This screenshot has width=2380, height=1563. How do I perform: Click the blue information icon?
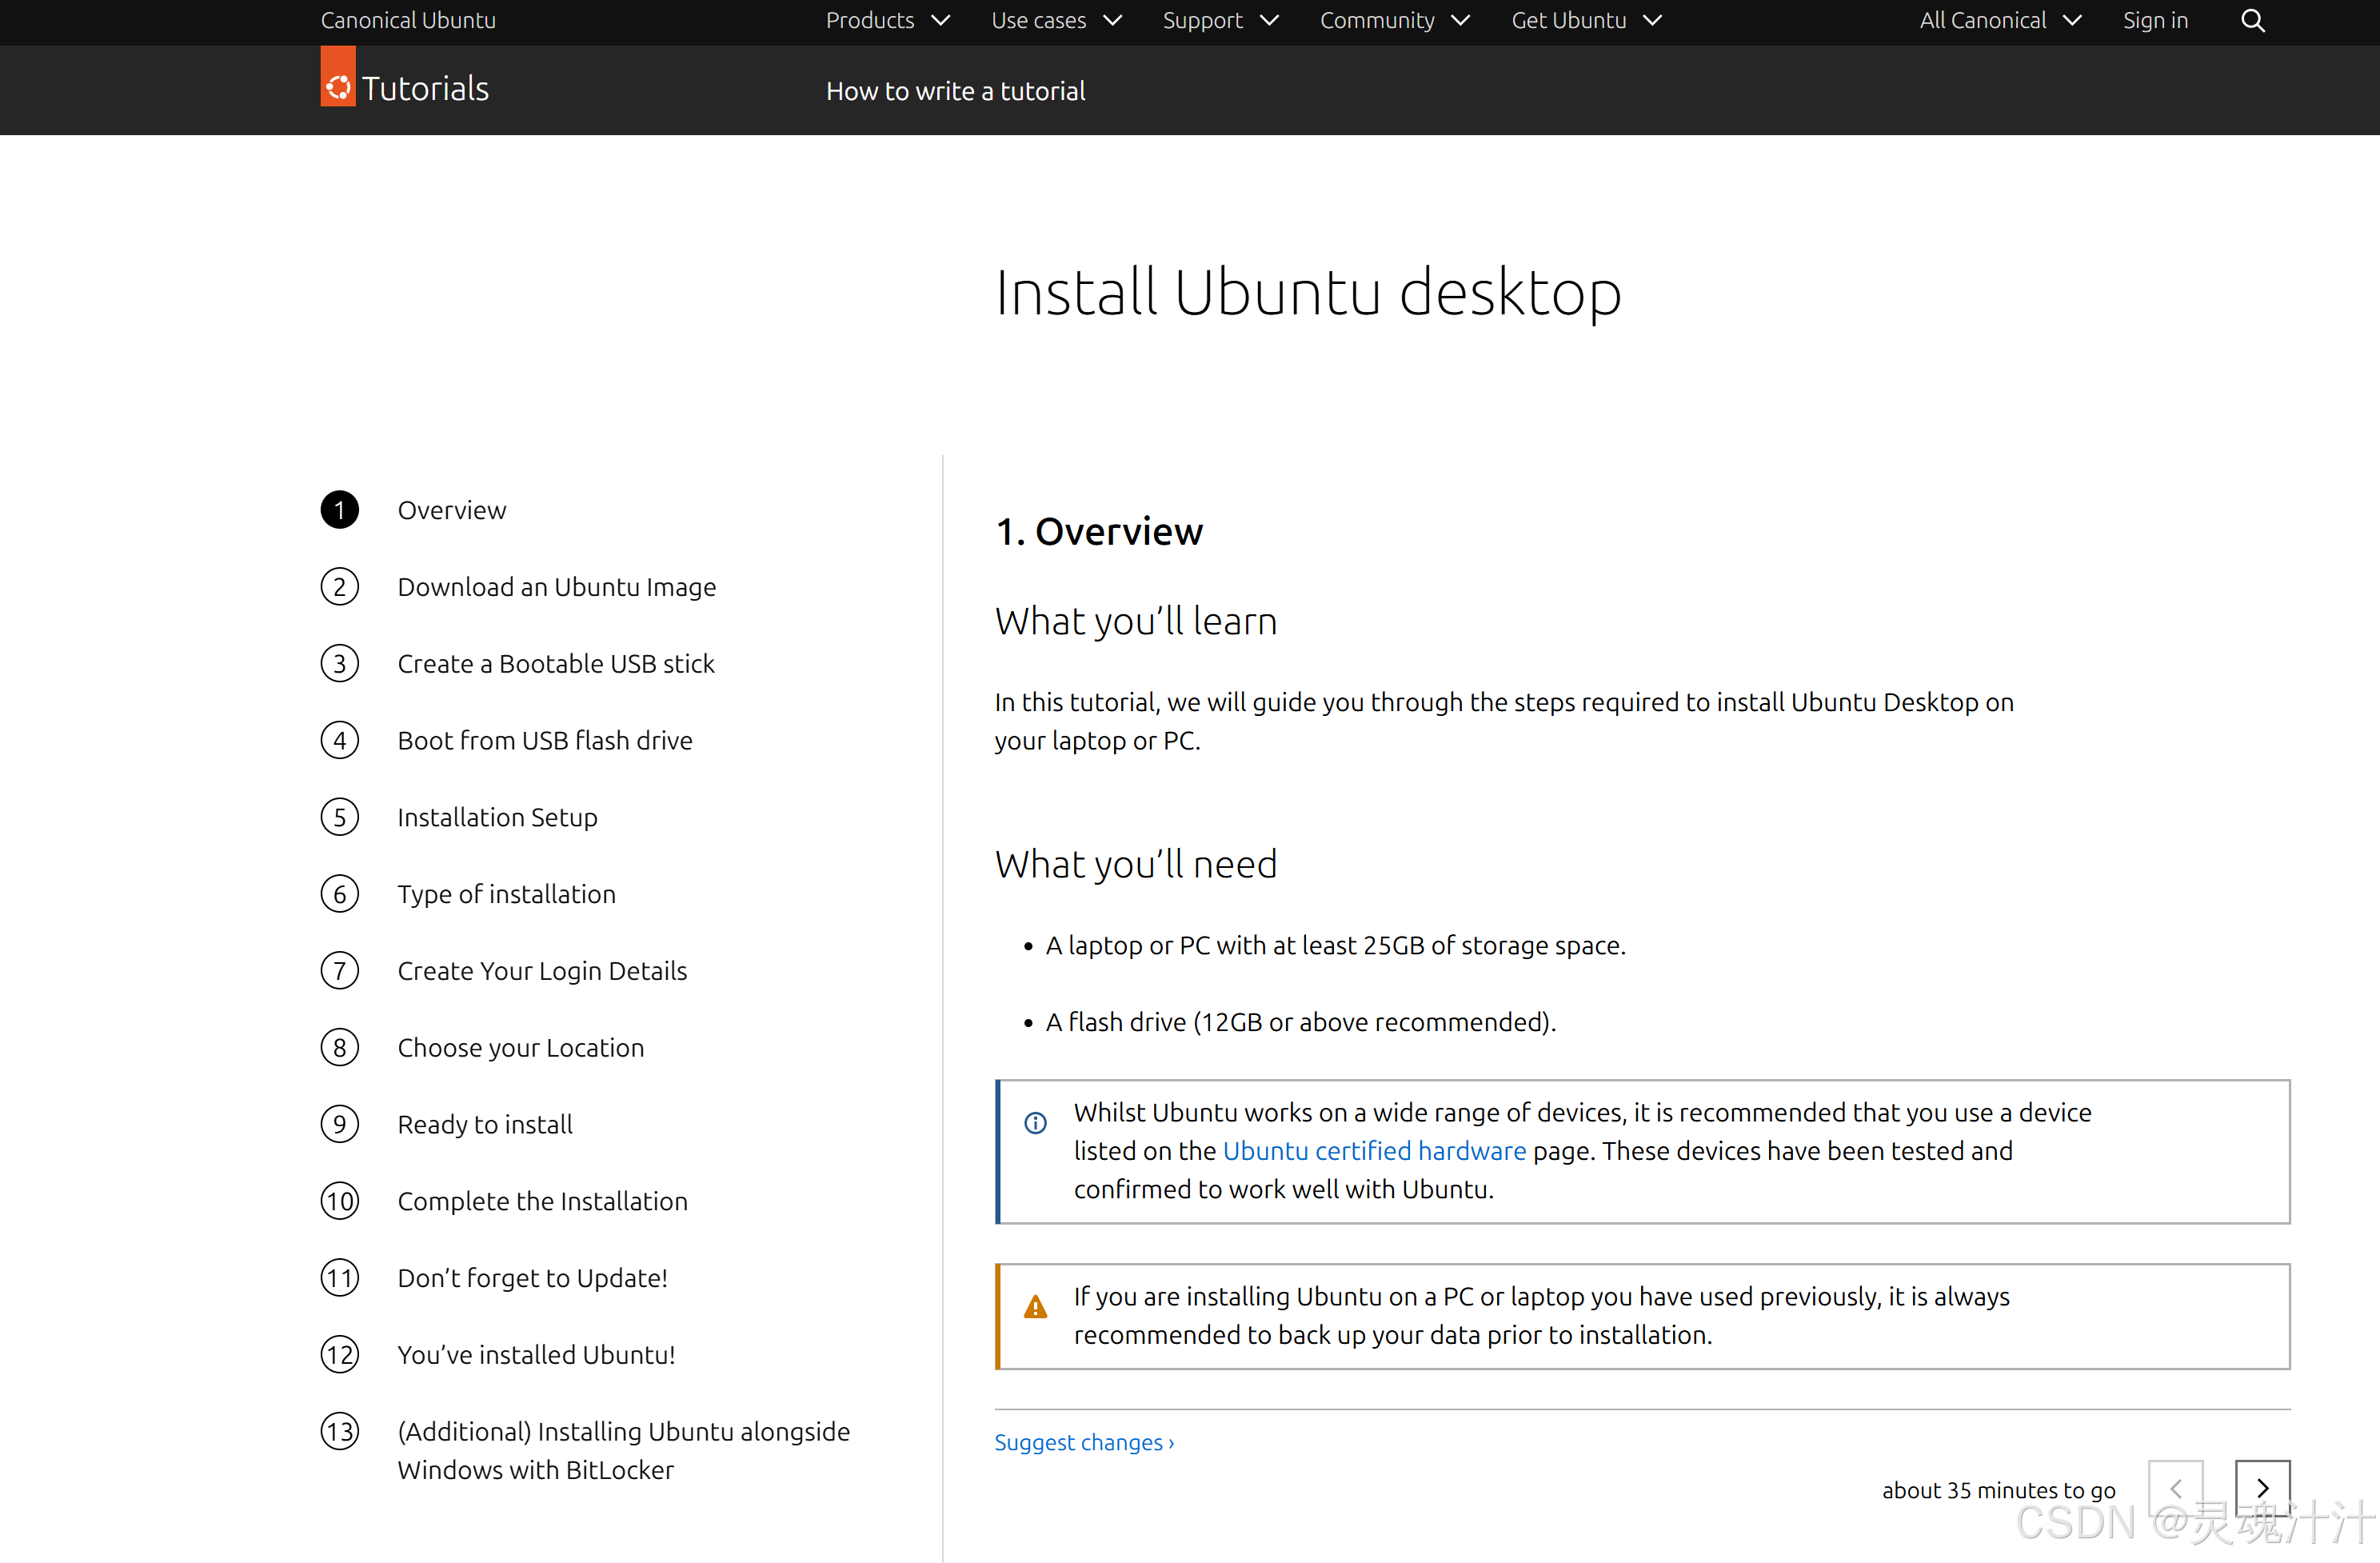(x=1035, y=1123)
